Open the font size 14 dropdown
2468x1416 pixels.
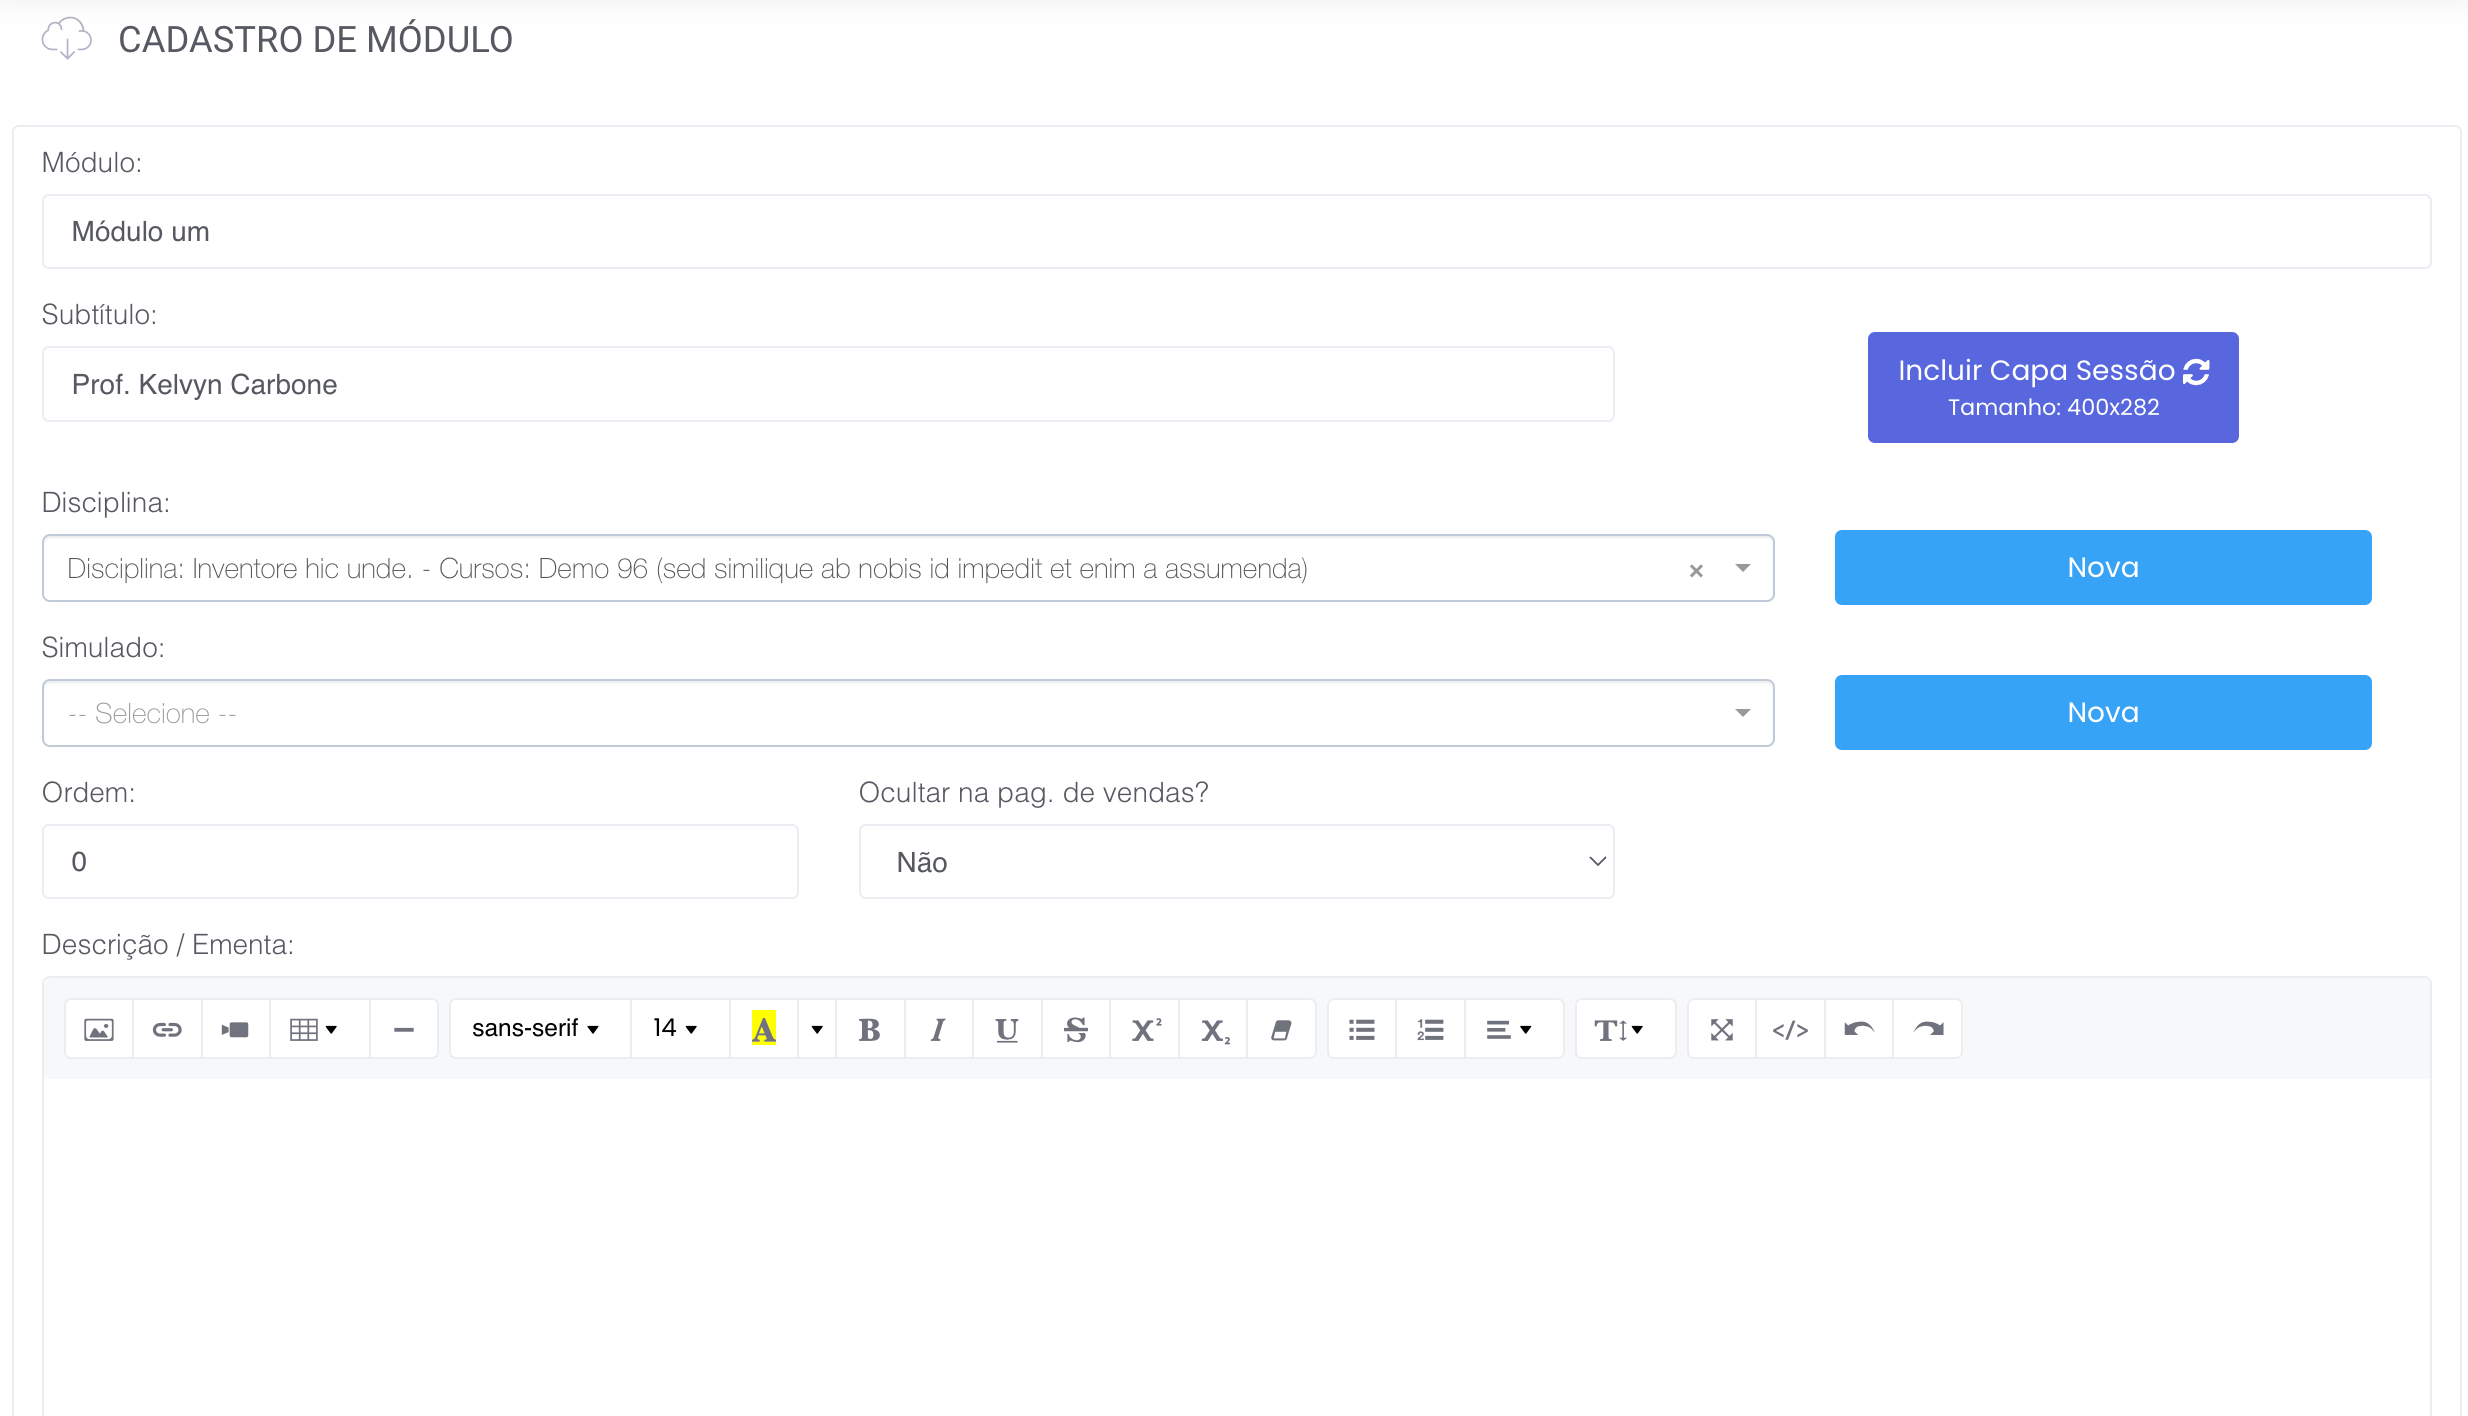[675, 1029]
